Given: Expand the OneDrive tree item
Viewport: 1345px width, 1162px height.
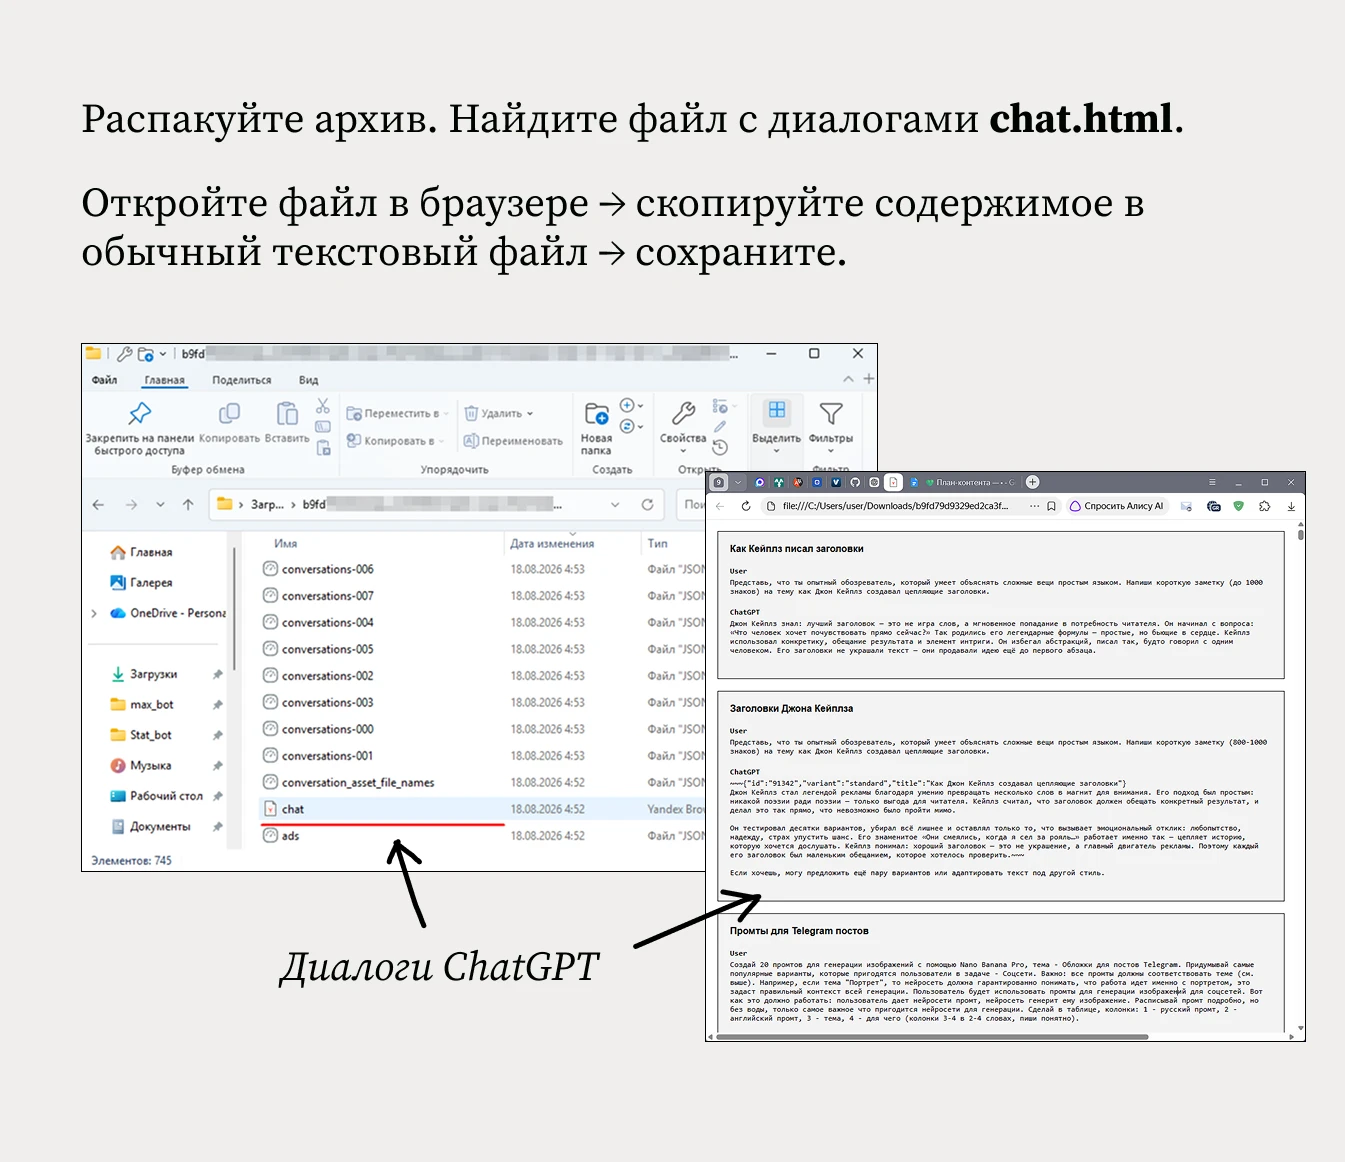Looking at the screenshot, I should (94, 613).
